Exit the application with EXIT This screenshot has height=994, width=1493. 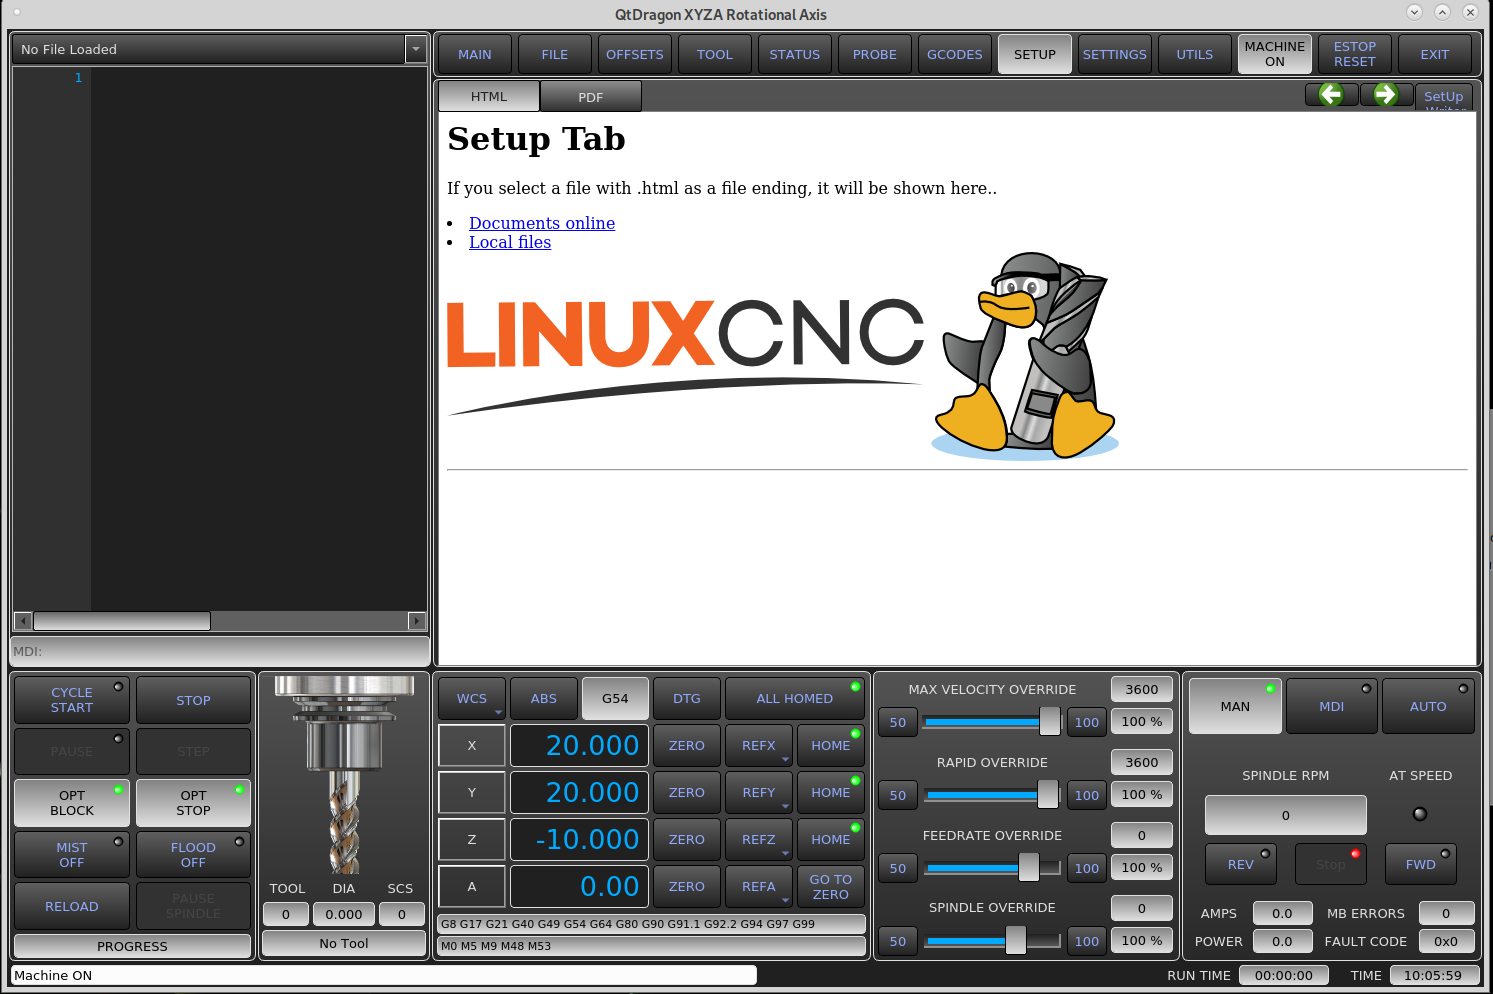point(1435,54)
